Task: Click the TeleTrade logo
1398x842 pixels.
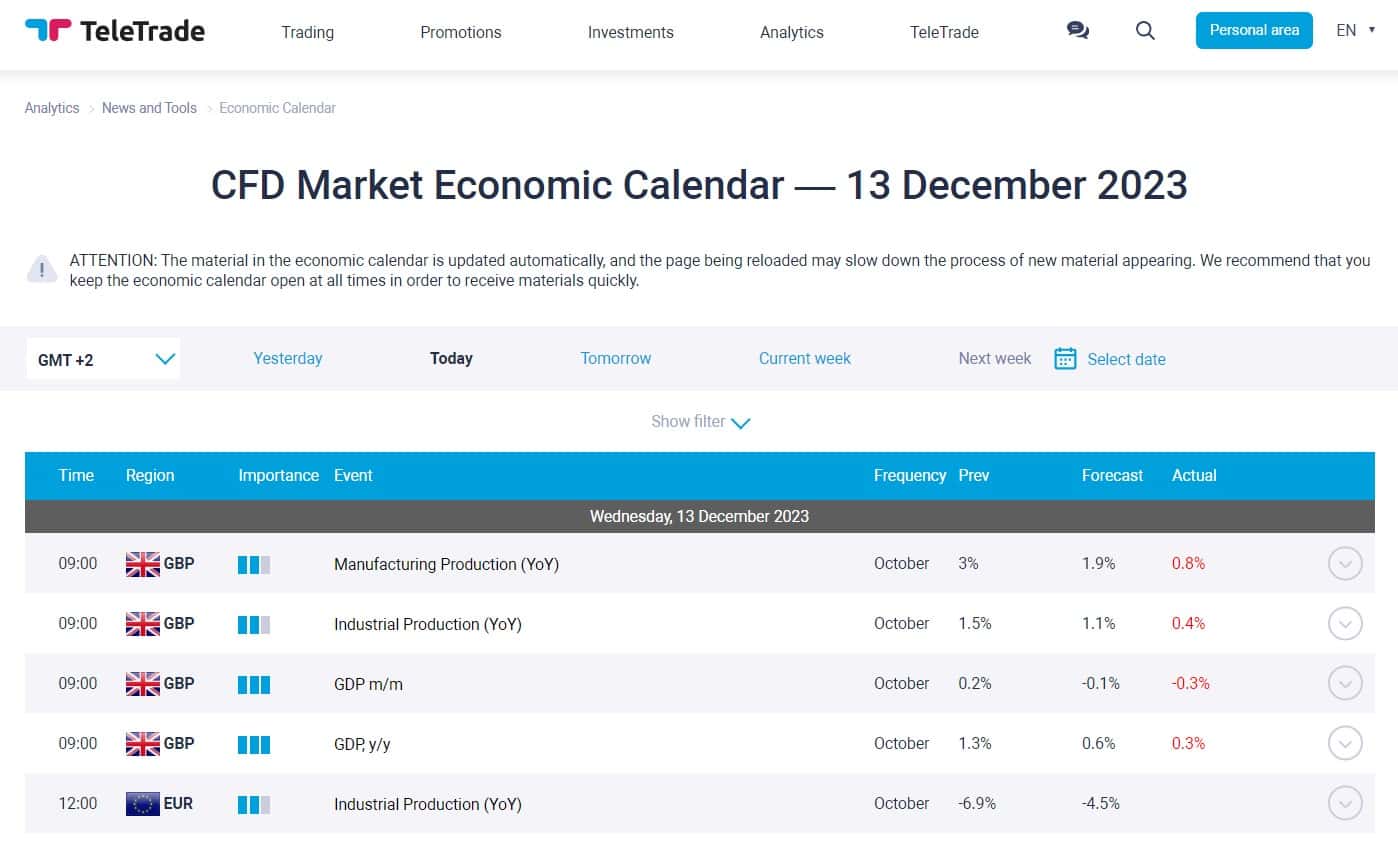Action: click(114, 31)
